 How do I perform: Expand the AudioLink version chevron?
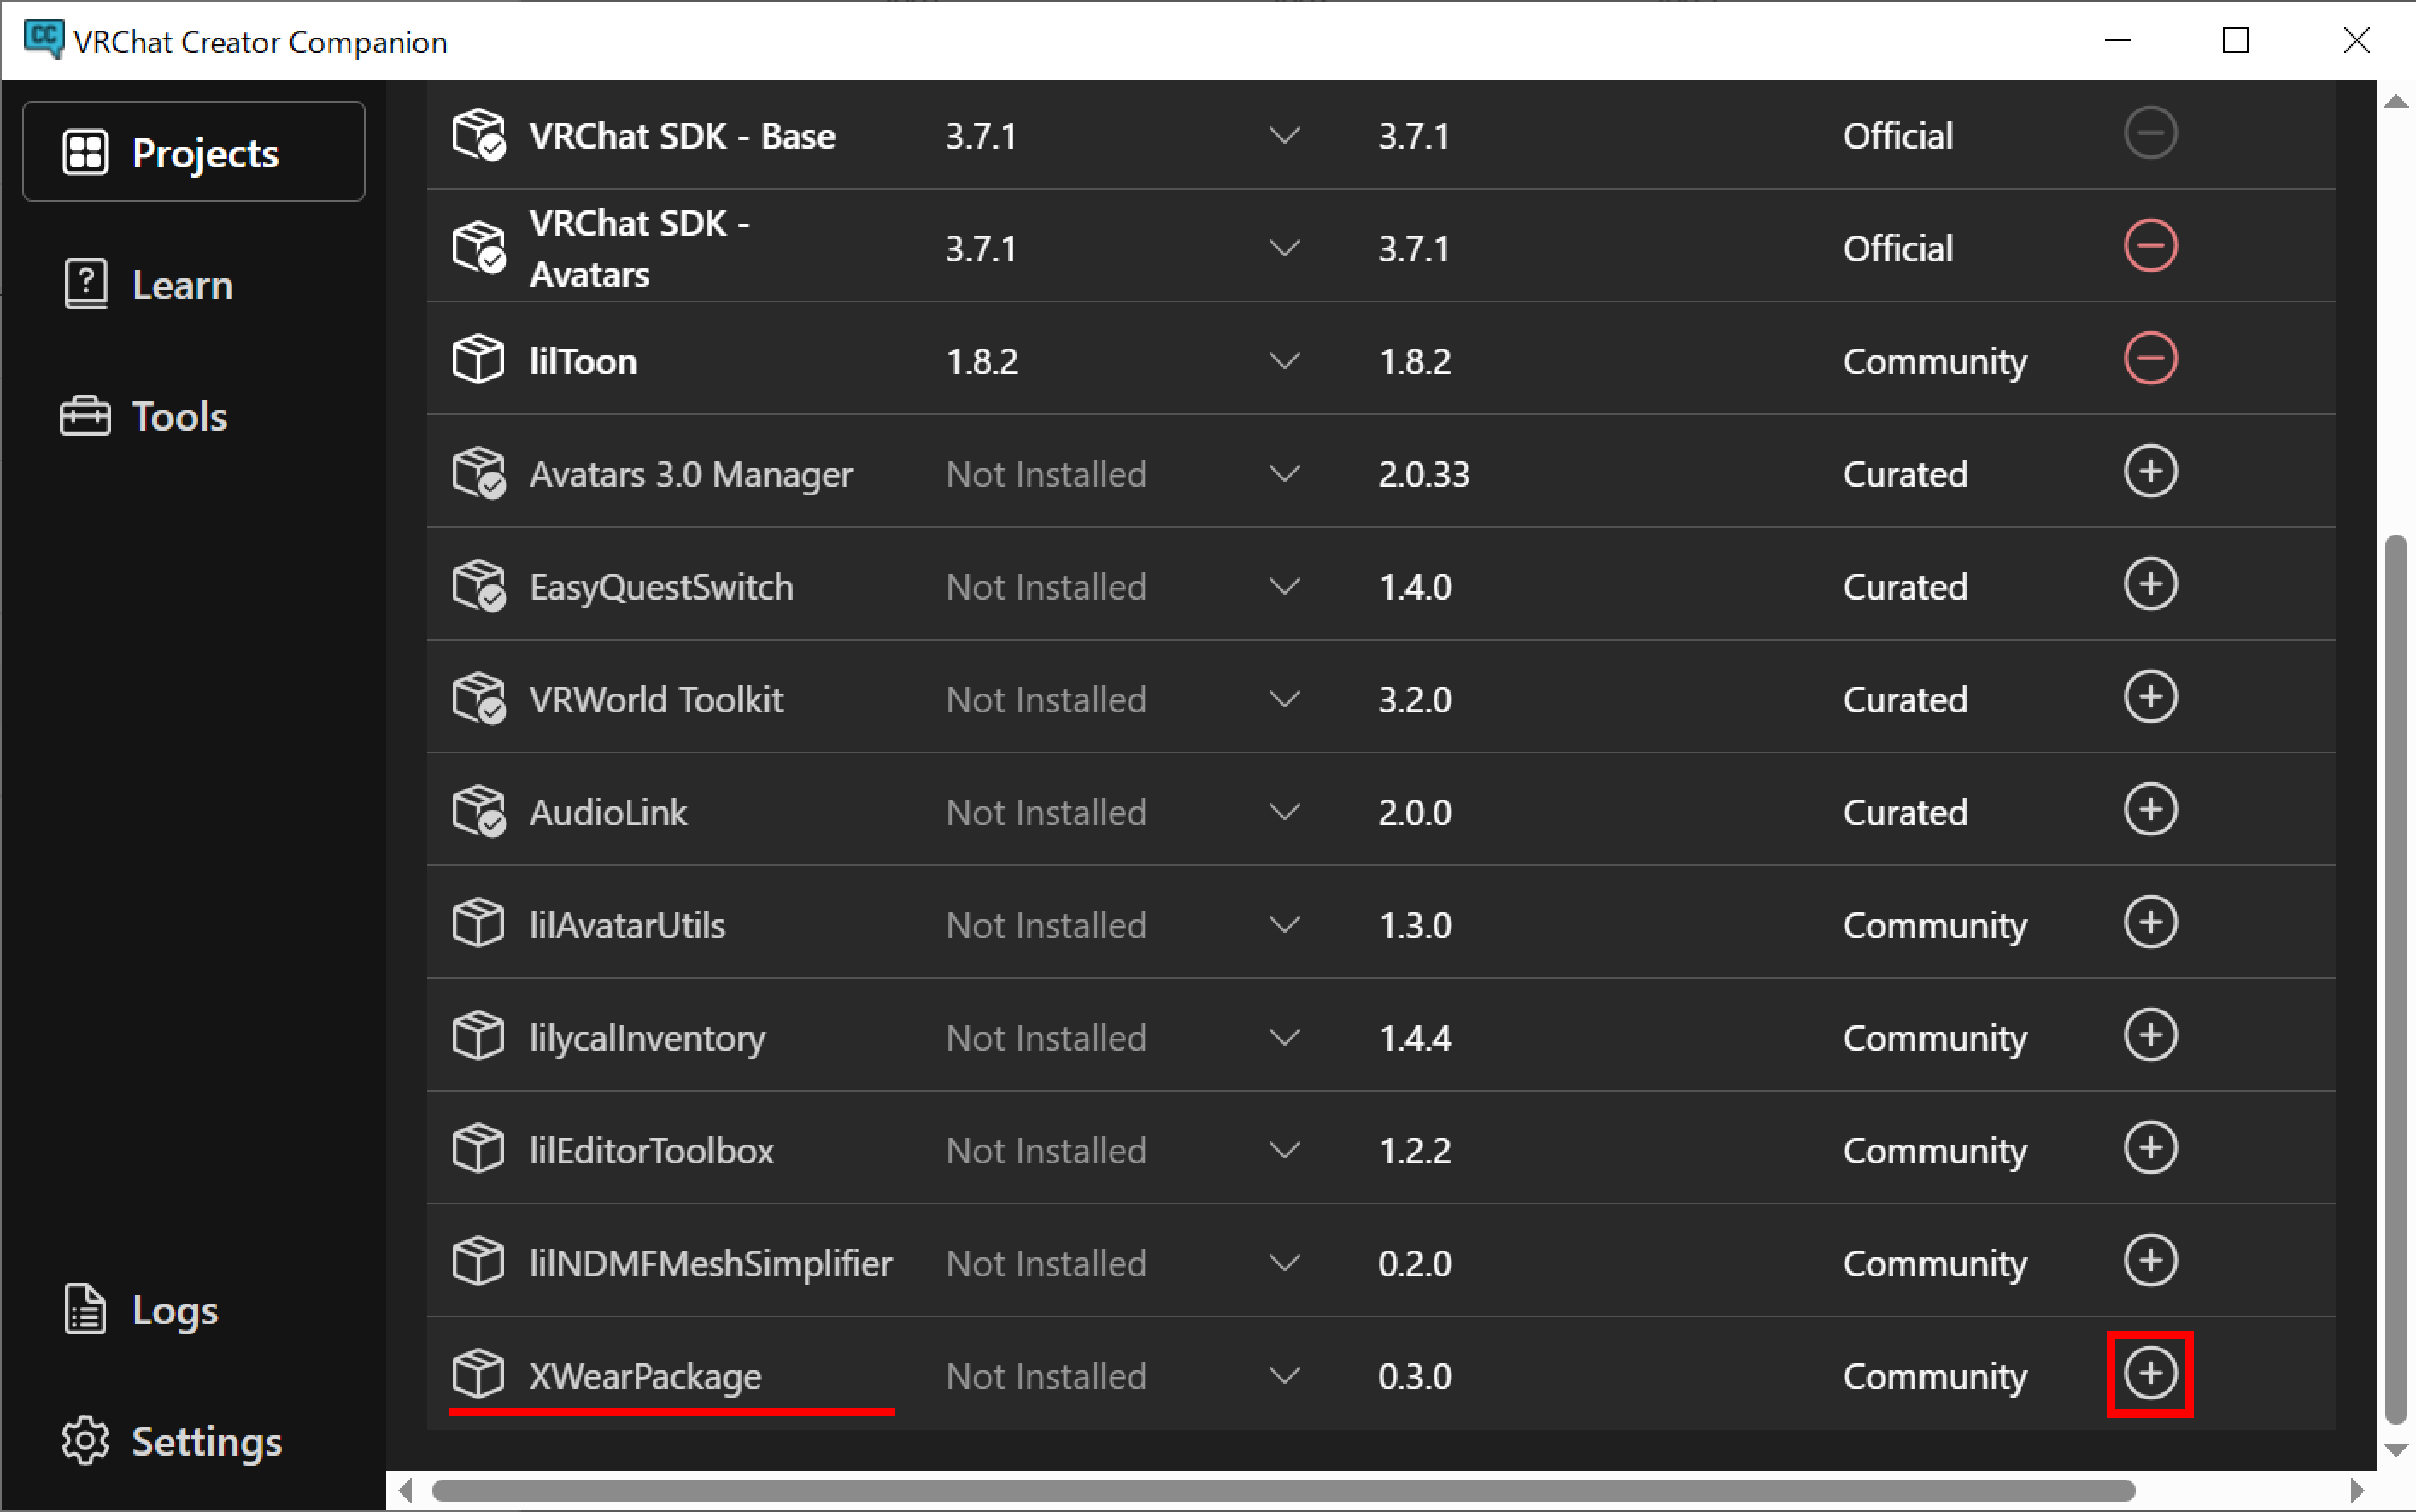[1284, 812]
